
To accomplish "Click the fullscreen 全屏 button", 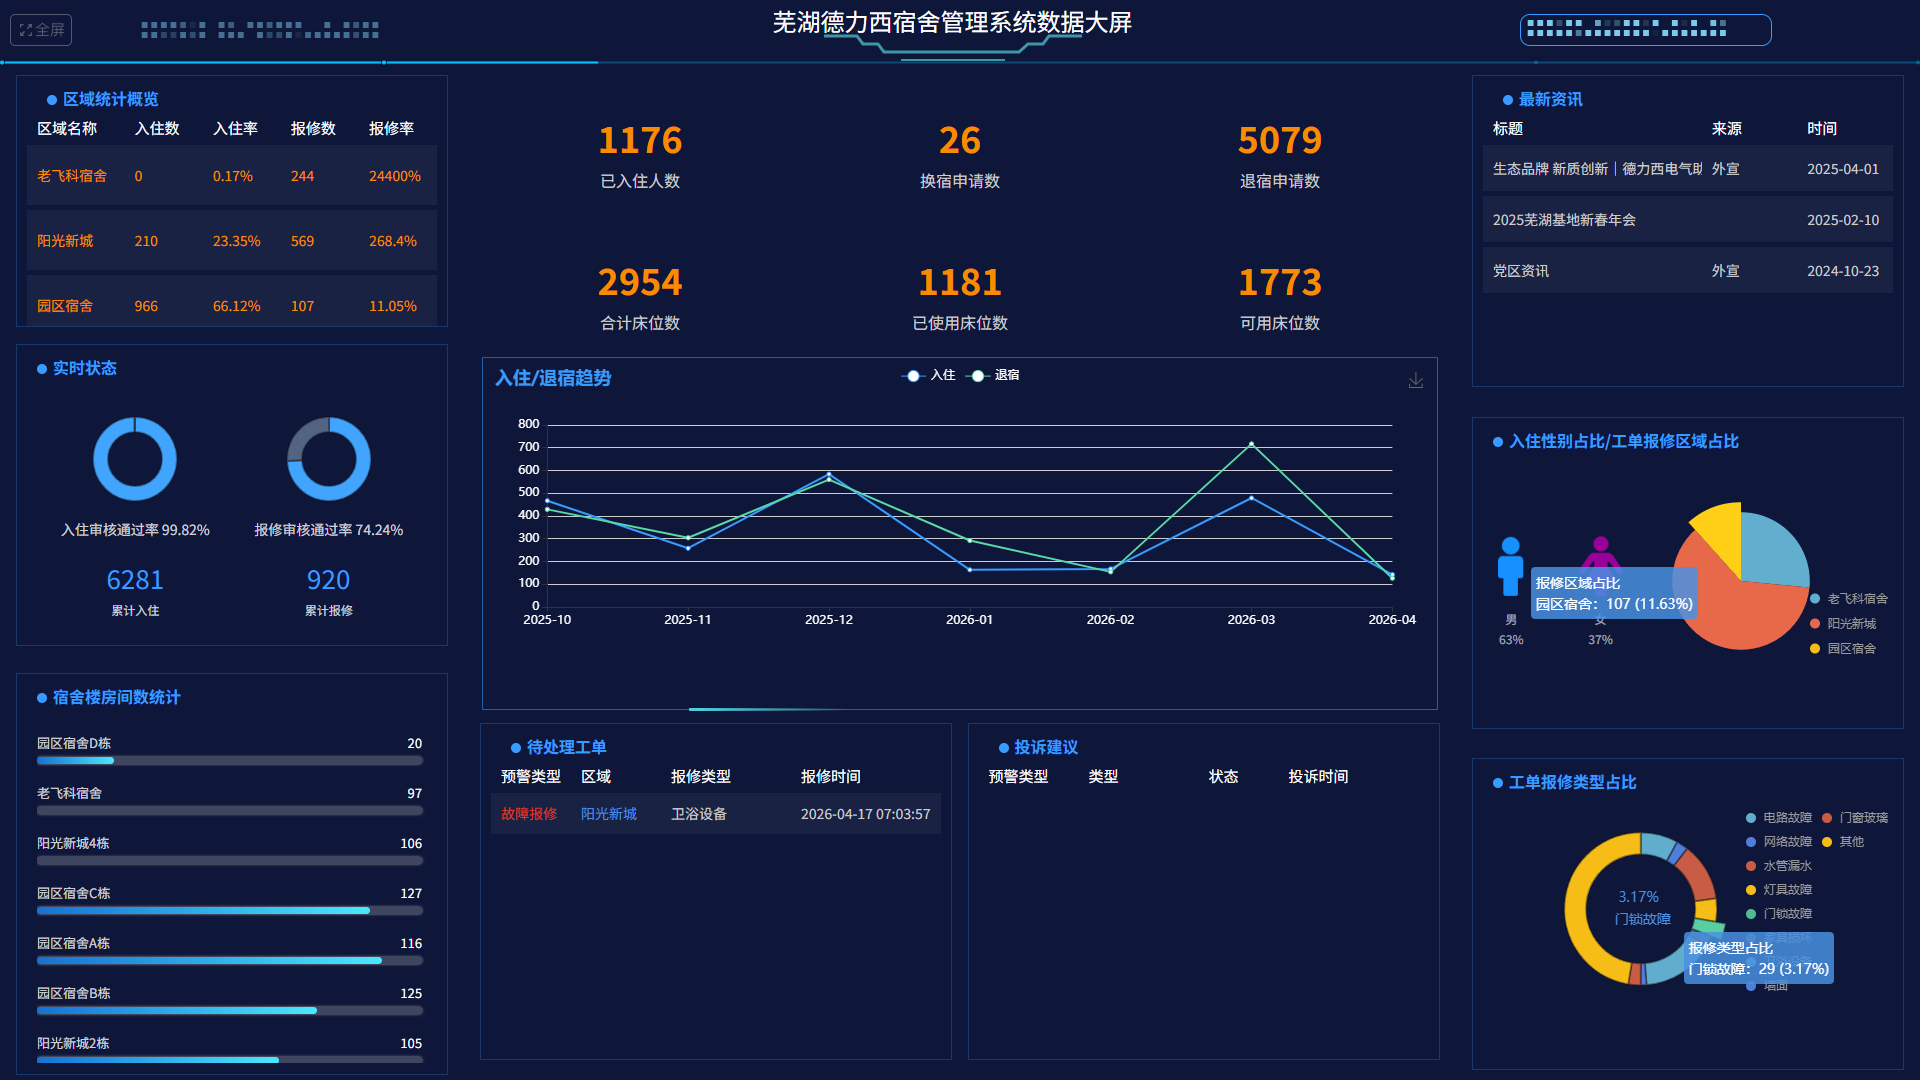I will [x=41, y=30].
